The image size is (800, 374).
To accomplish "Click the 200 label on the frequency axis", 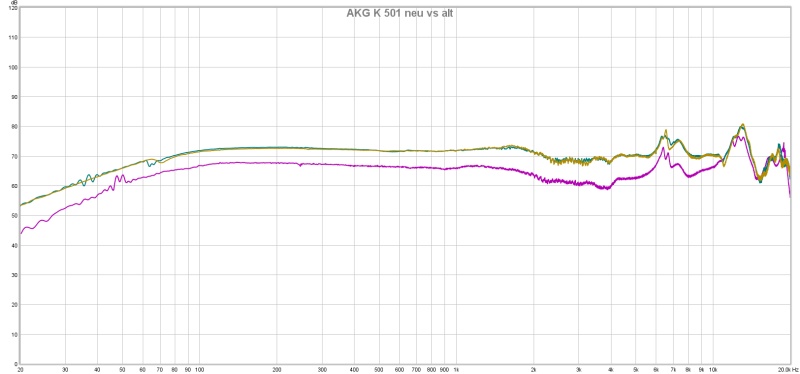I will tap(277, 369).
